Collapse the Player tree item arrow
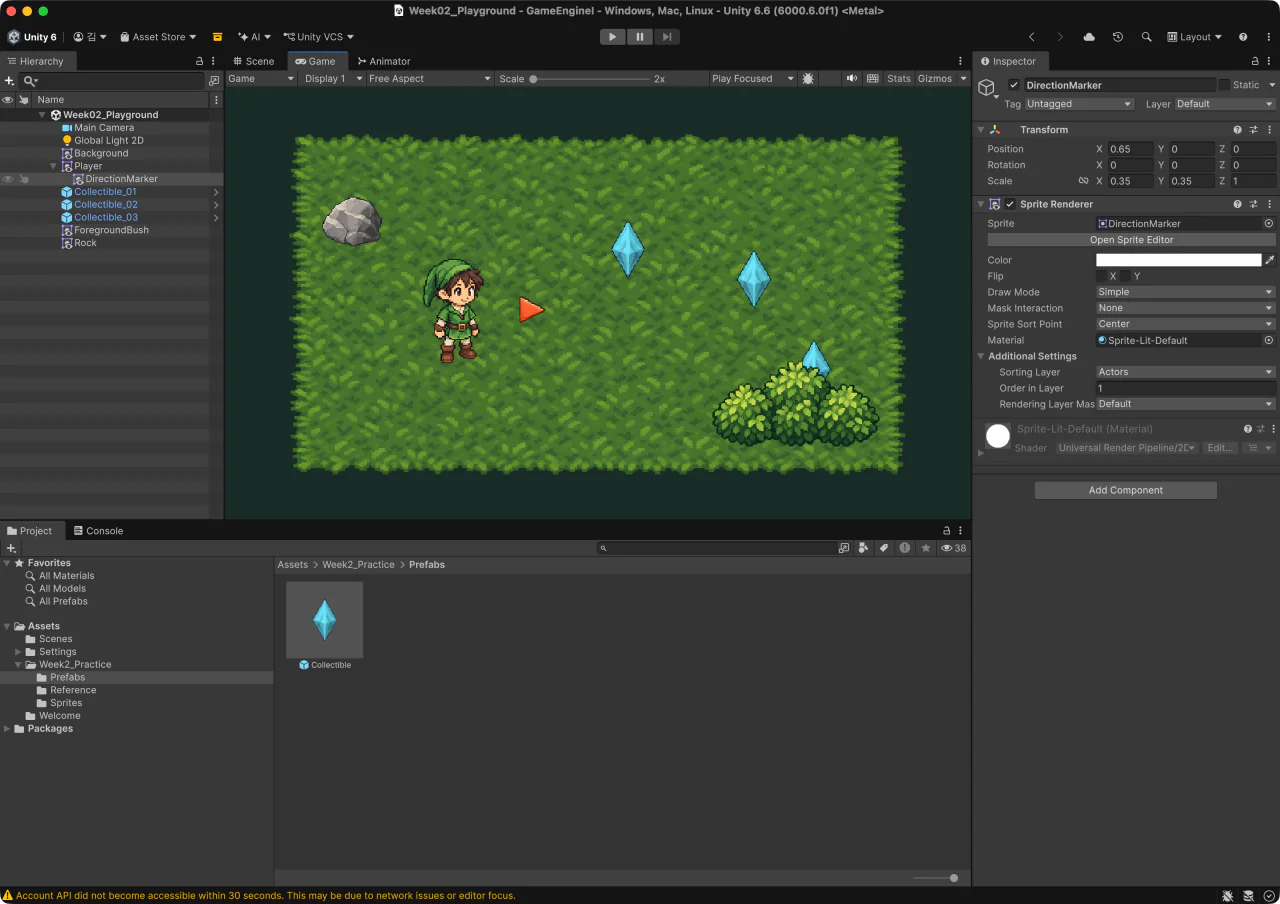Viewport: 1280px width, 904px height. pyautogui.click(x=53, y=166)
